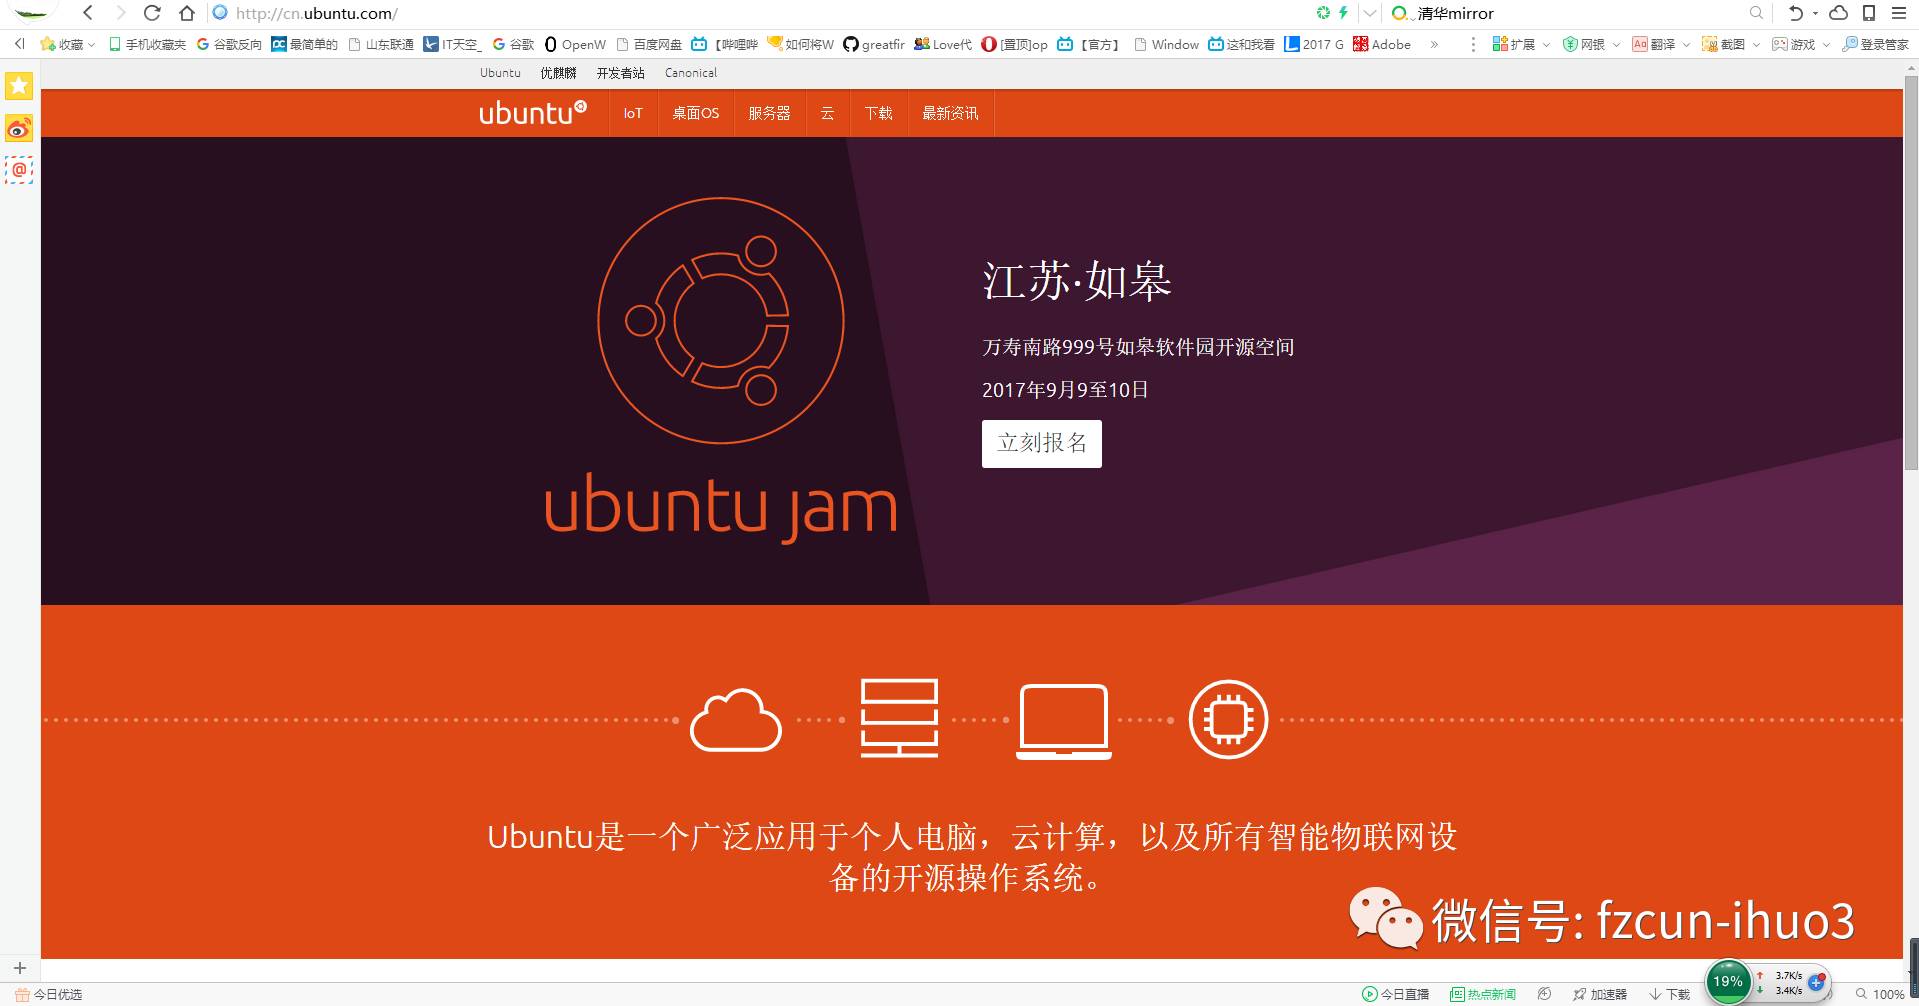This screenshot has height=1006, width=1919.
Task: Click the magnifier search icon in toolbar
Action: coord(1756,13)
